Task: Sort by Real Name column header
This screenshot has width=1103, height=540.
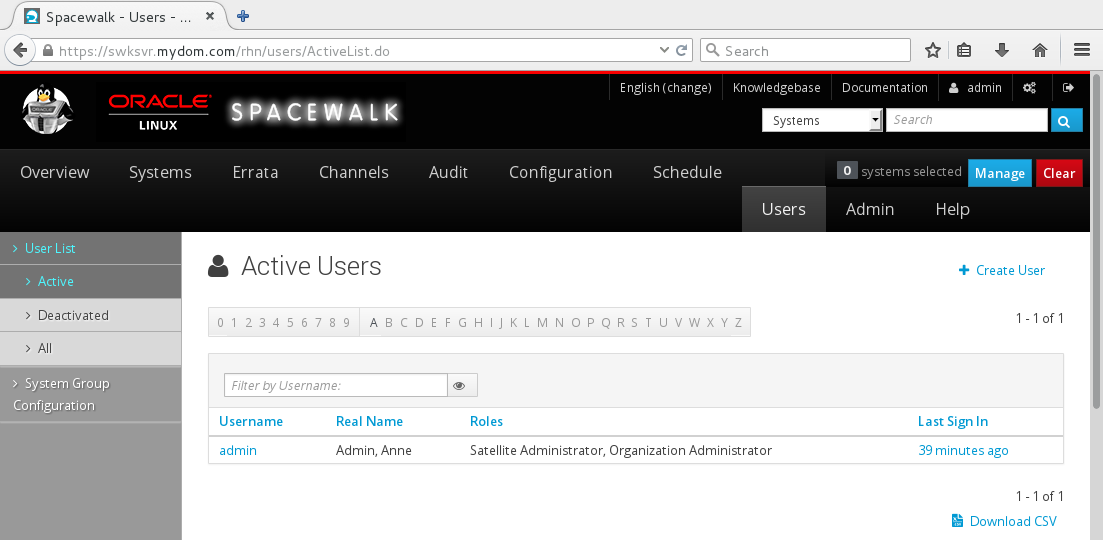Action: (x=369, y=421)
